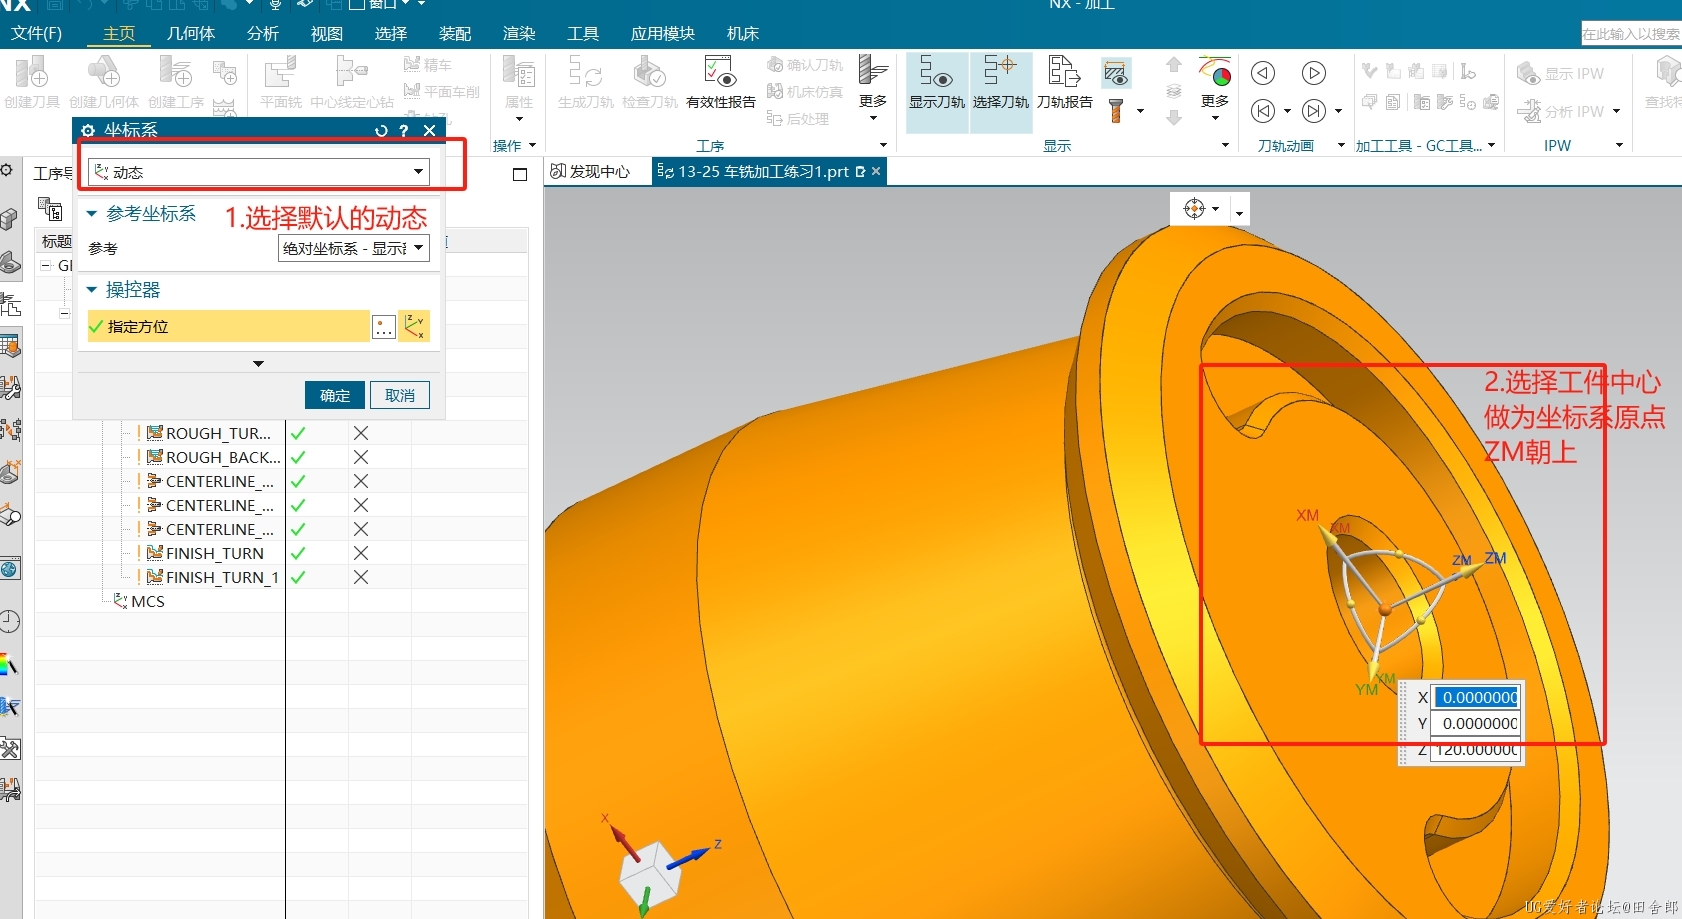
Task: Click the go-to-end animation button
Action: (x=1314, y=111)
